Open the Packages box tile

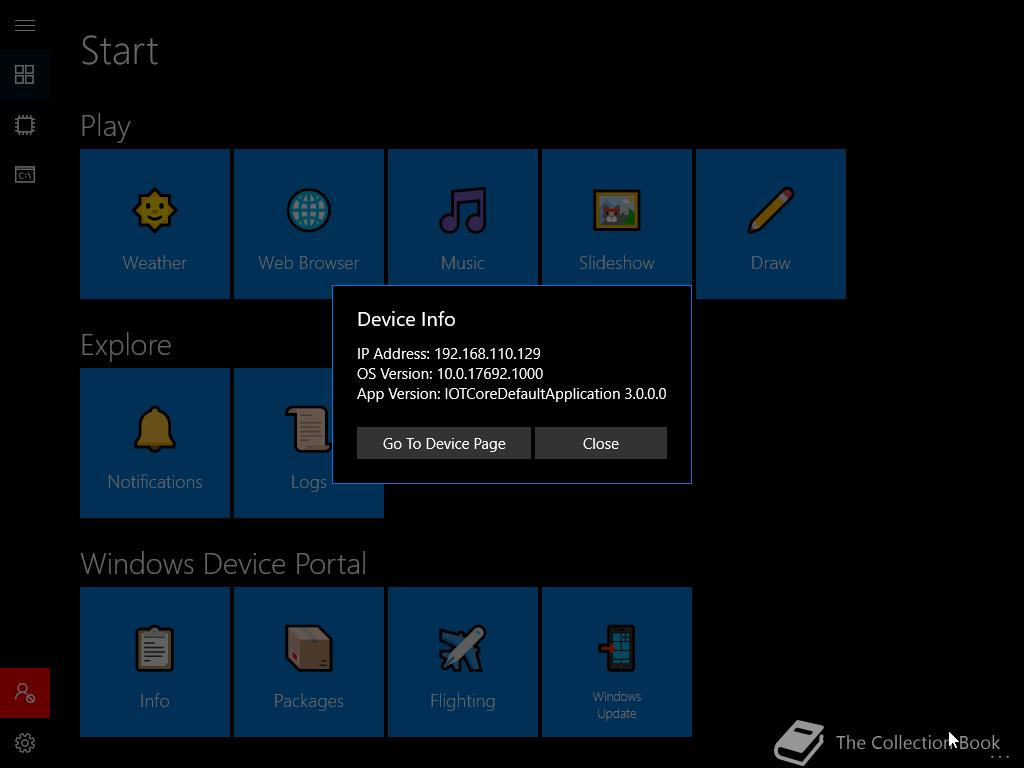click(x=309, y=662)
